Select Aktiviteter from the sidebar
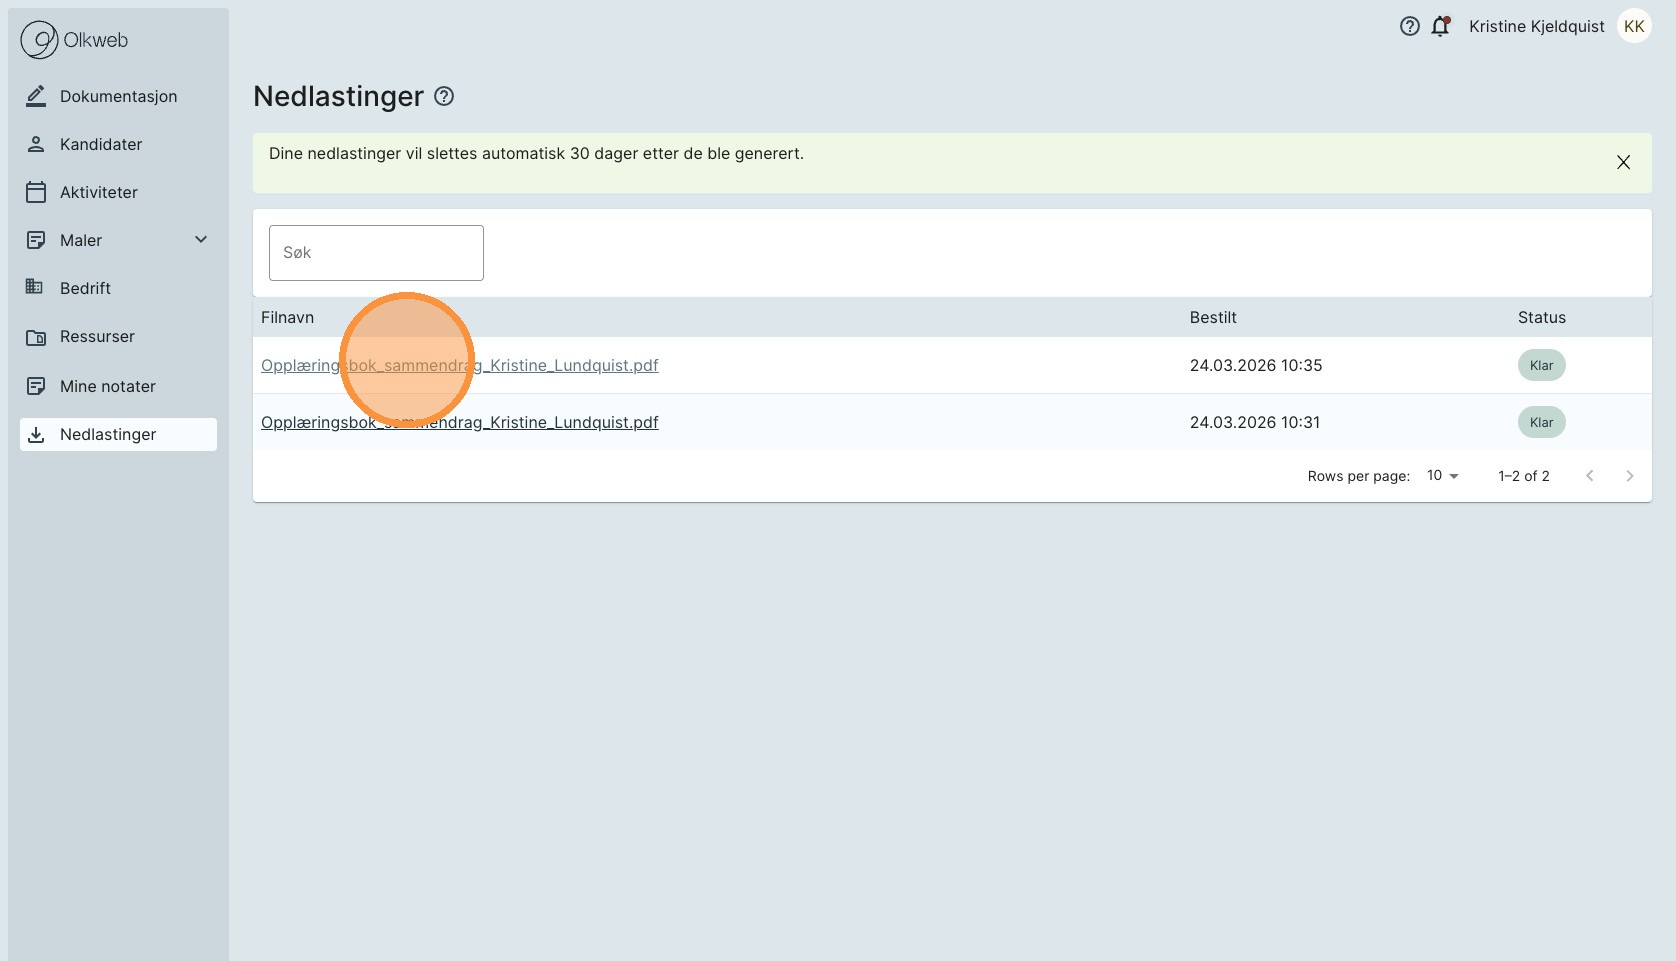Viewport: 1676px width, 961px height. [98, 192]
